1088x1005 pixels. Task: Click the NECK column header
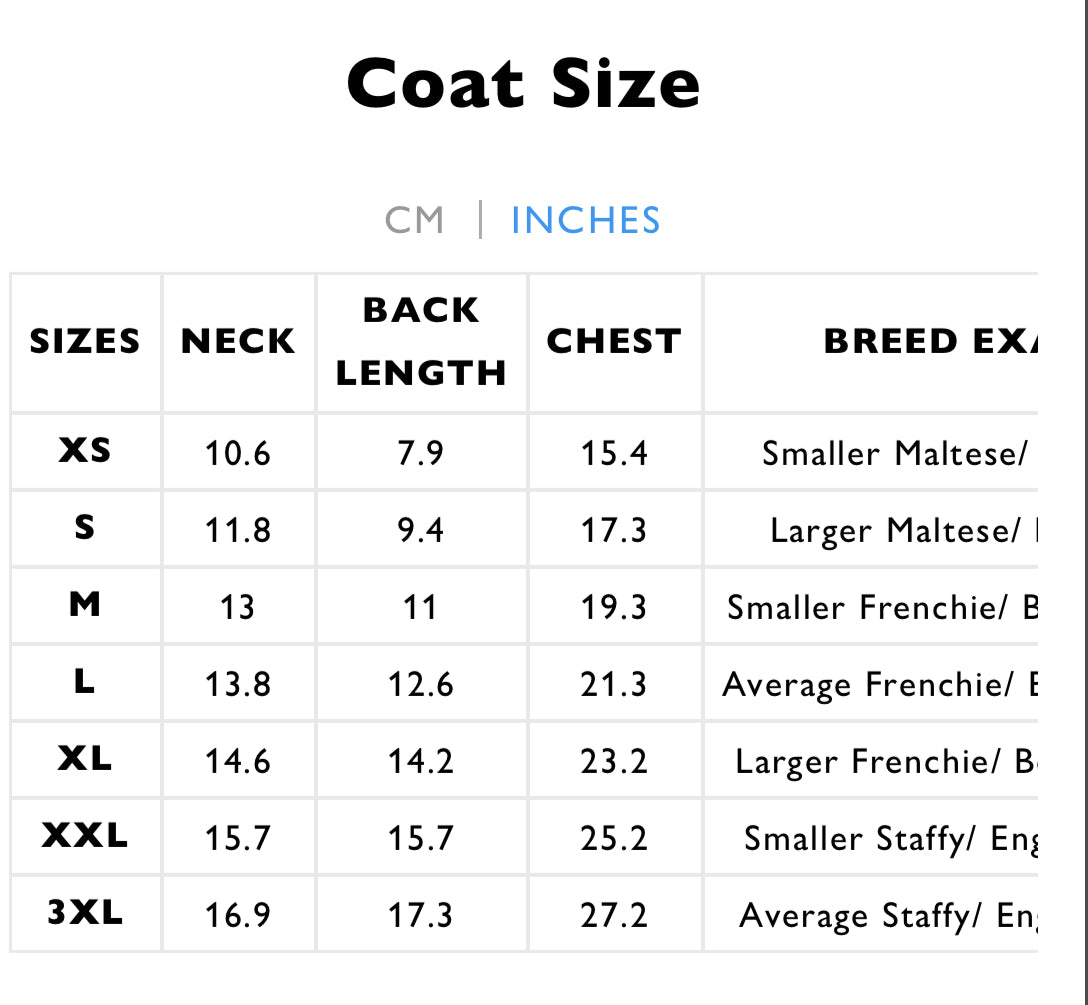click(238, 342)
